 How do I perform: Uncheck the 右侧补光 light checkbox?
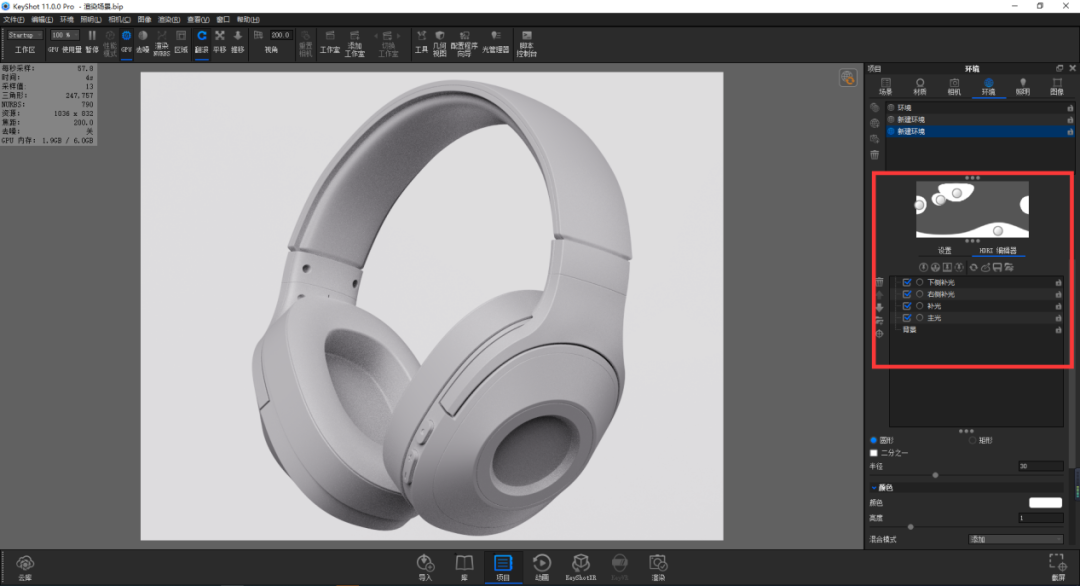[907, 294]
